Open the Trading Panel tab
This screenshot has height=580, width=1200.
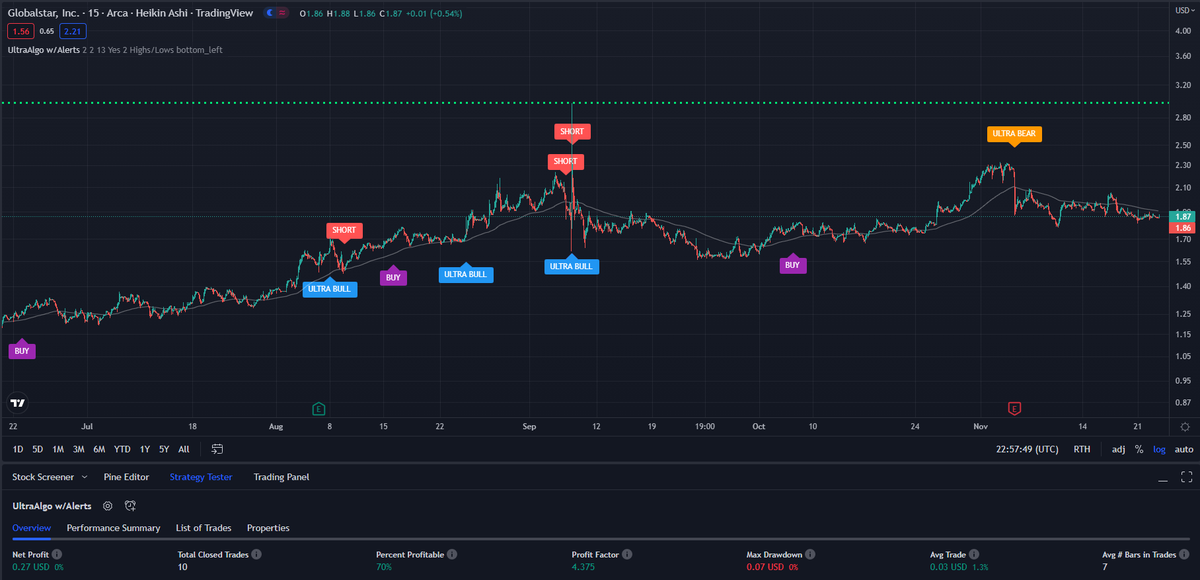(x=281, y=477)
